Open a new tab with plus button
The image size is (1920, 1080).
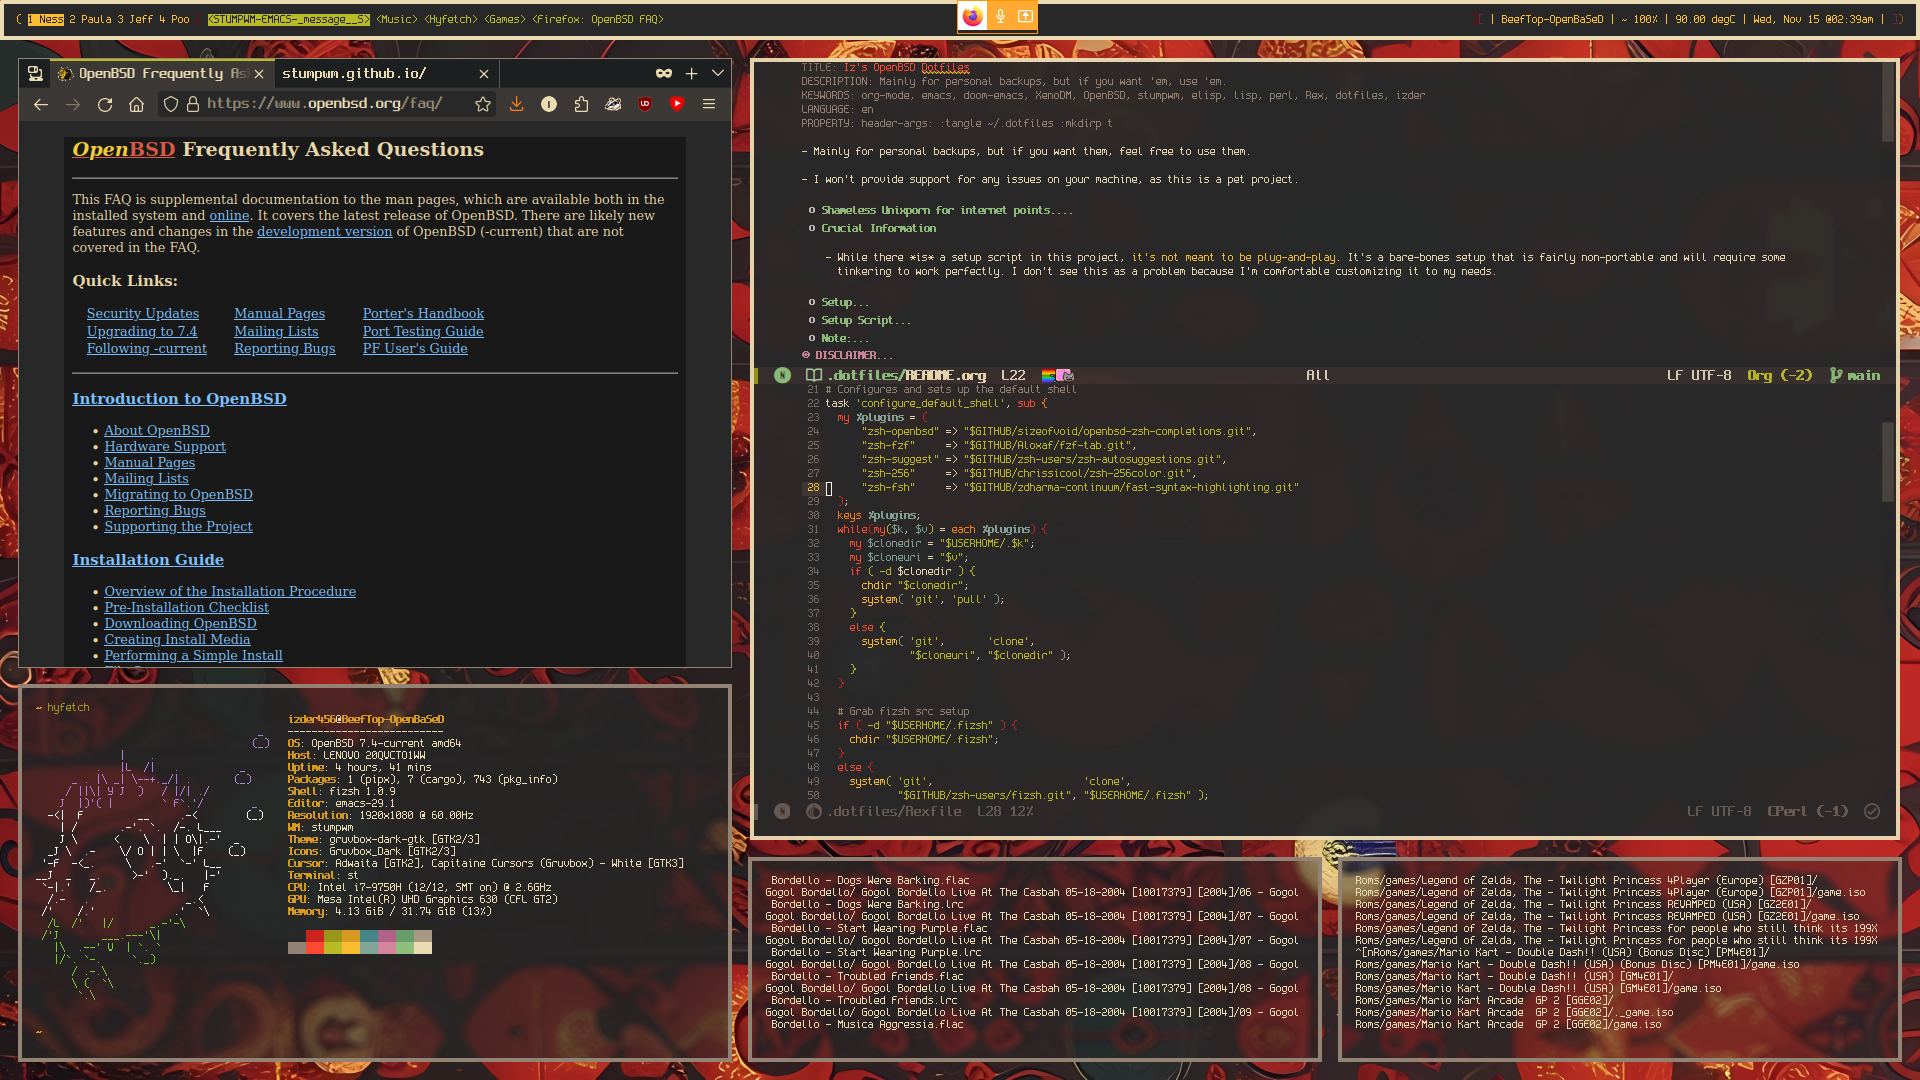pyautogui.click(x=691, y=73)
